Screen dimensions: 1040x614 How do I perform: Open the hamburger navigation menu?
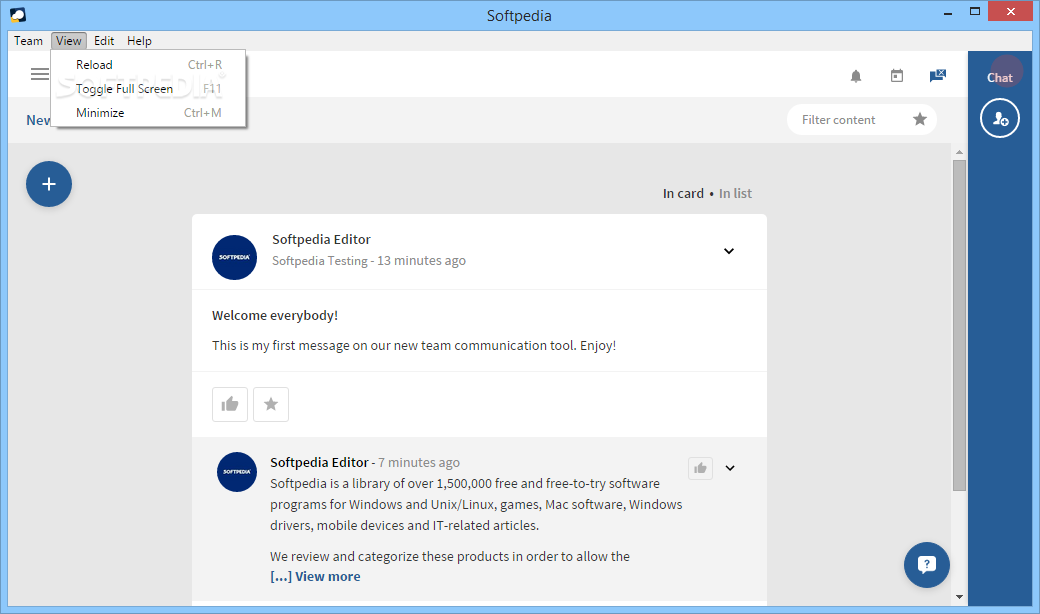pyautogui.click(x=40, y=74)
